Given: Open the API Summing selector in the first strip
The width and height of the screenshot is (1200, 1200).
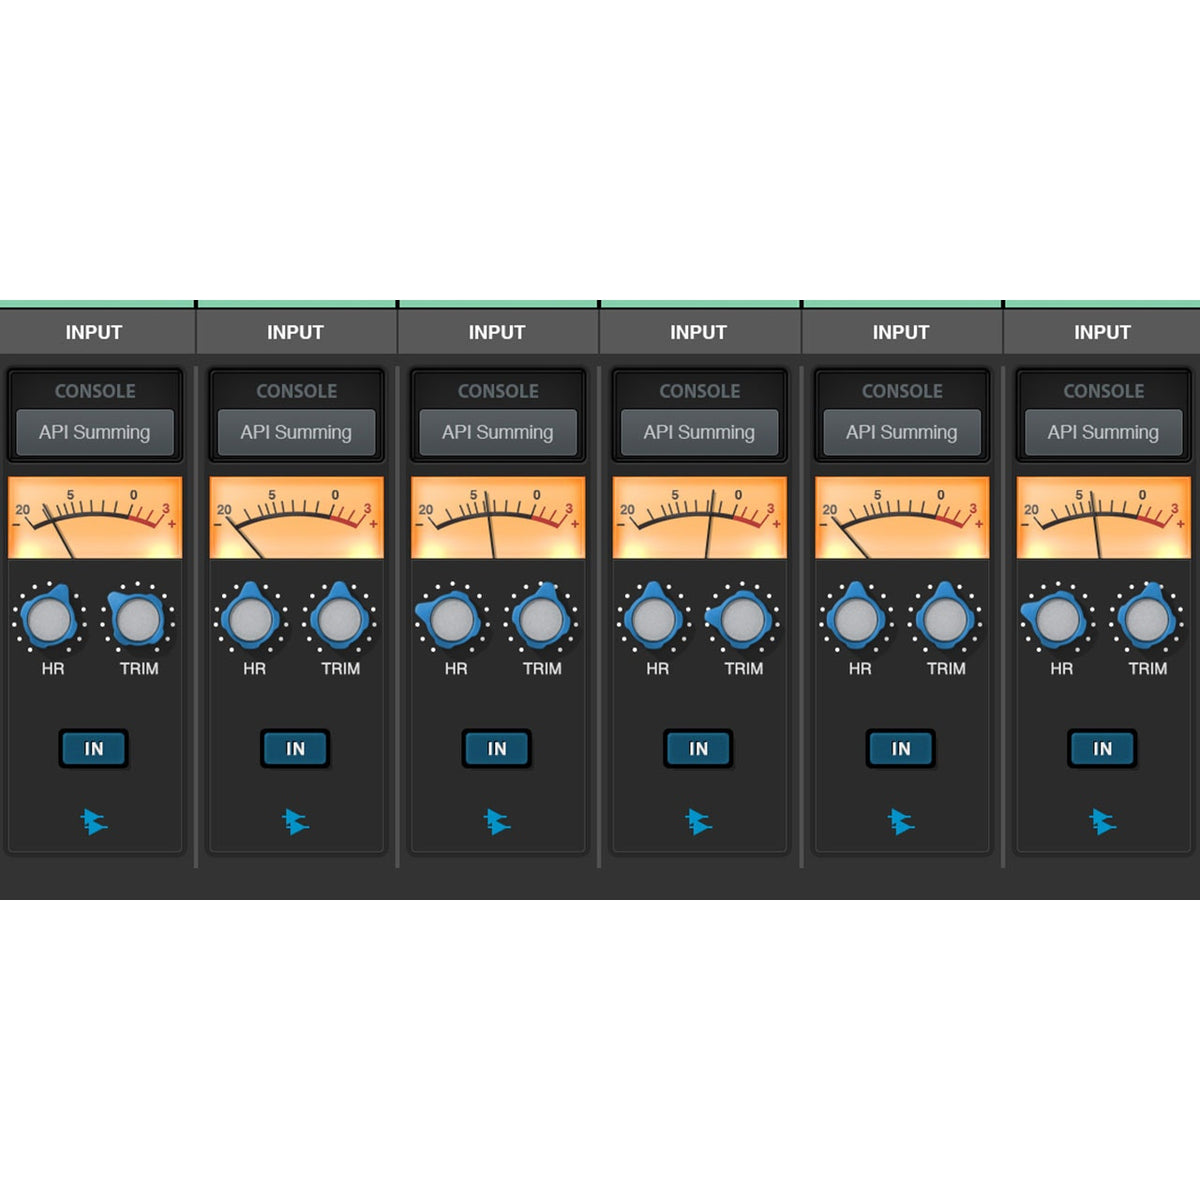Looking at the screenshot, I should click(95, 432).
